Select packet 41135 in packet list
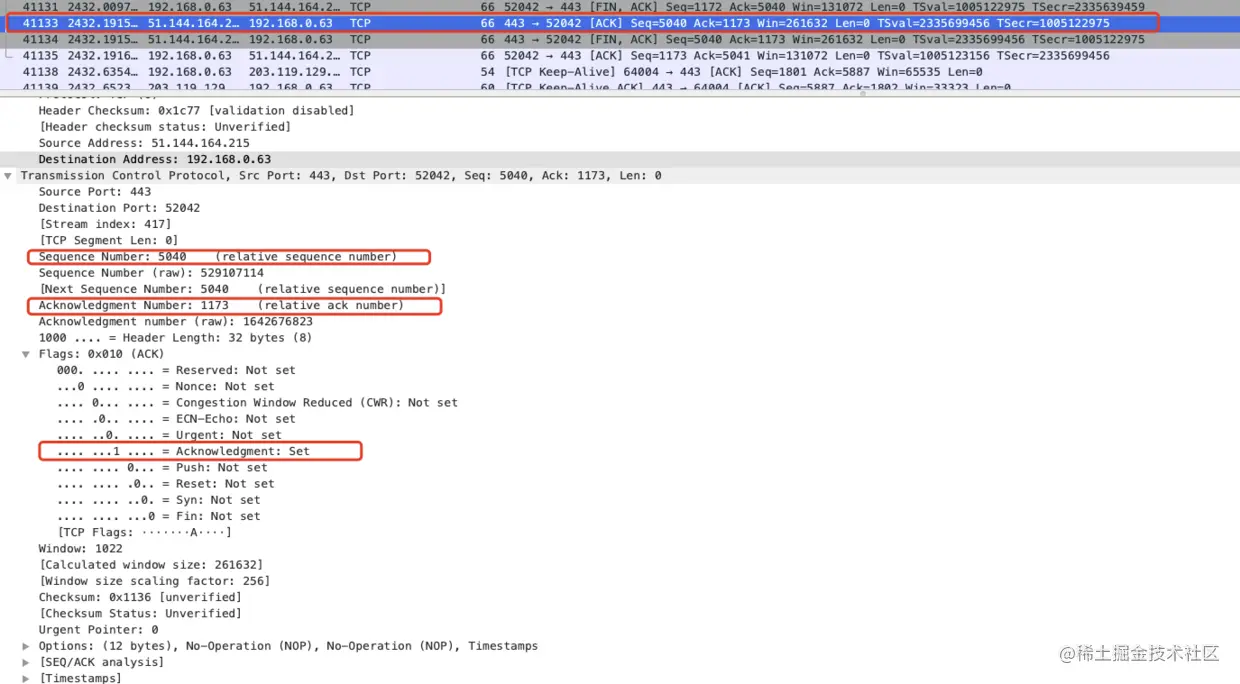This screenshot has height=684, width=1240. point(620,56)
